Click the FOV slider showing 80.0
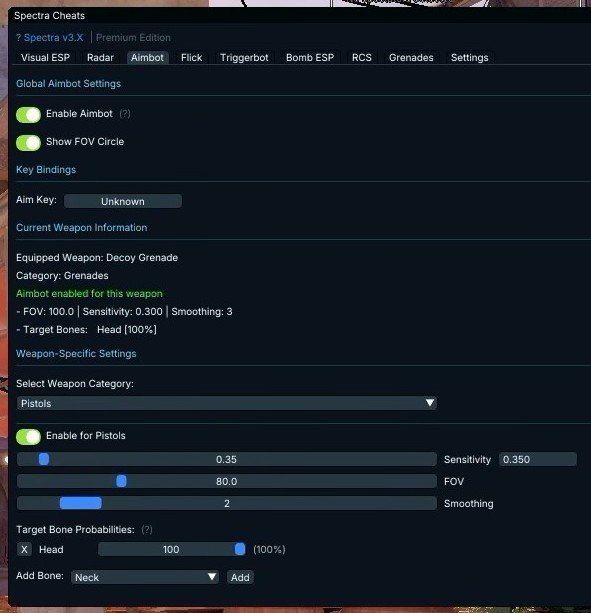The width and height of the screenshot is (591, 613). tap(227, 481)
